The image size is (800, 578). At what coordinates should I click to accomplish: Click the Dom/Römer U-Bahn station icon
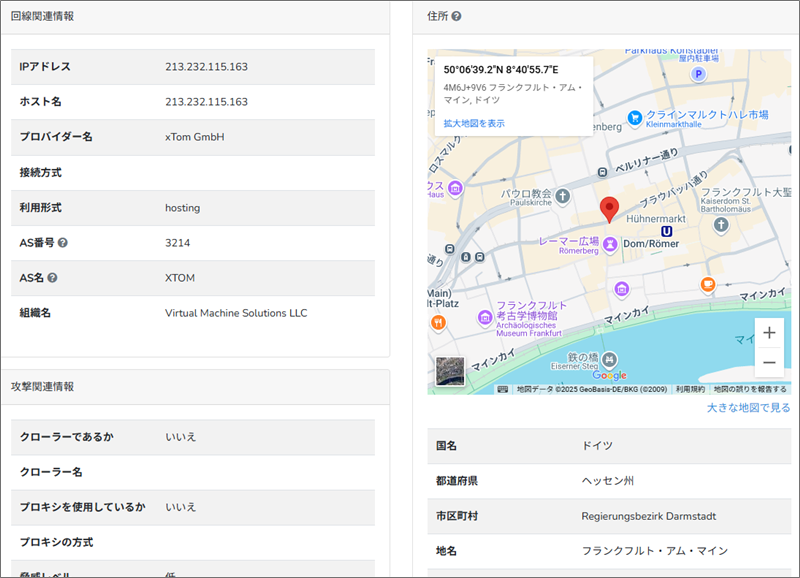click(x=666, y=232)
